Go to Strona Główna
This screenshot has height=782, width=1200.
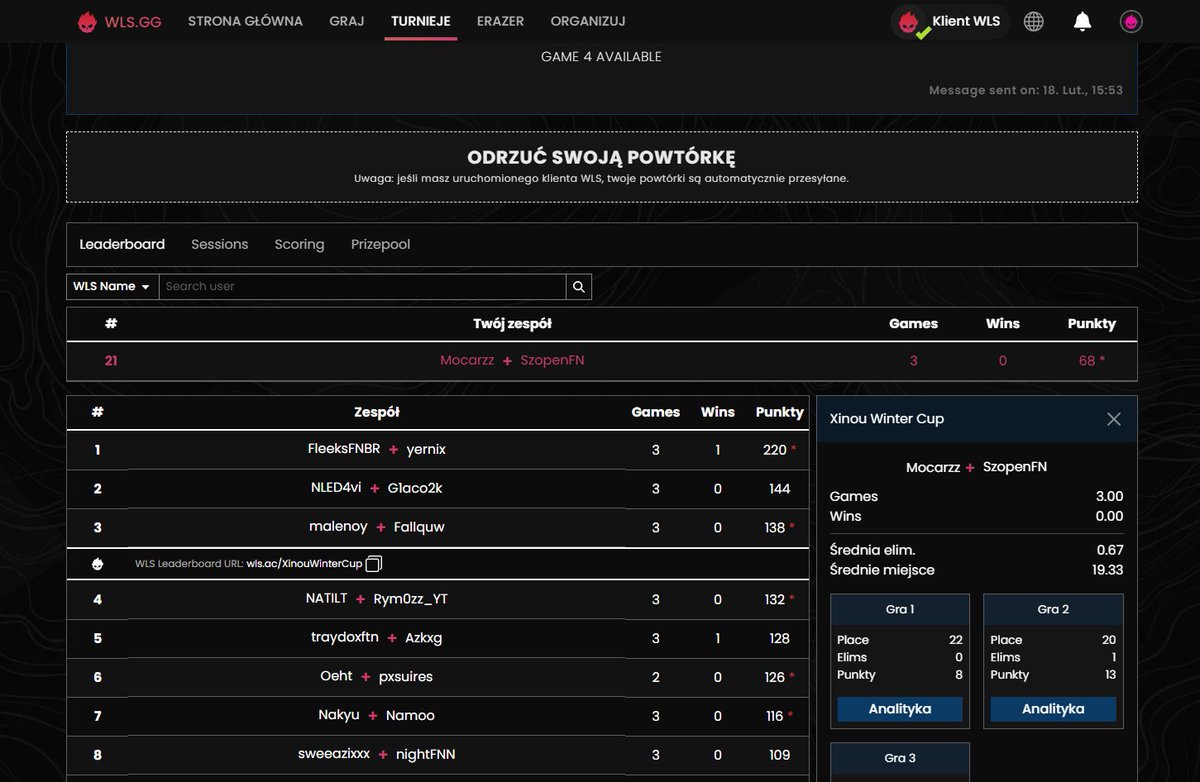click(245, 21)
